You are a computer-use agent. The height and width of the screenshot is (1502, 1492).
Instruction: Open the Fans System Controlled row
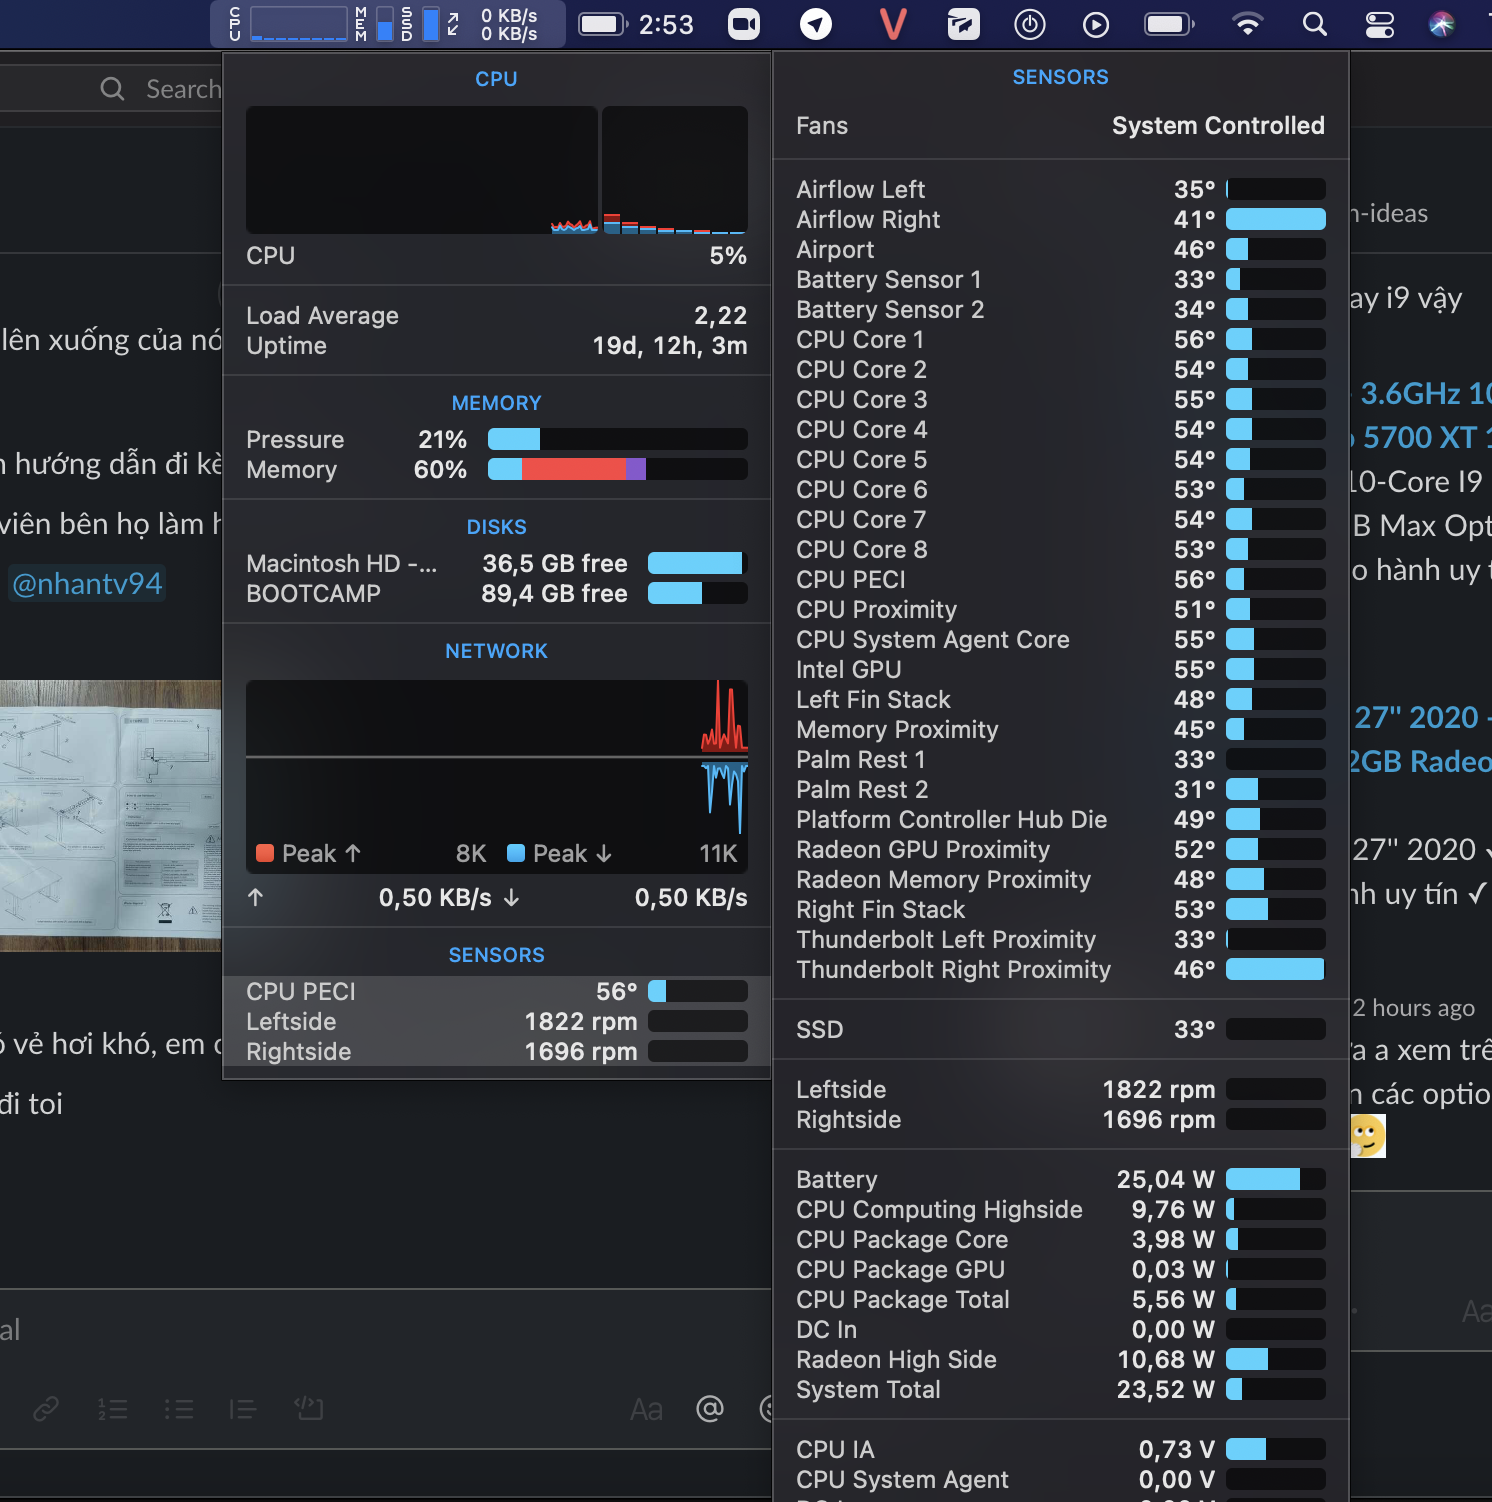pyautogui.click(x=1060, y=126)
